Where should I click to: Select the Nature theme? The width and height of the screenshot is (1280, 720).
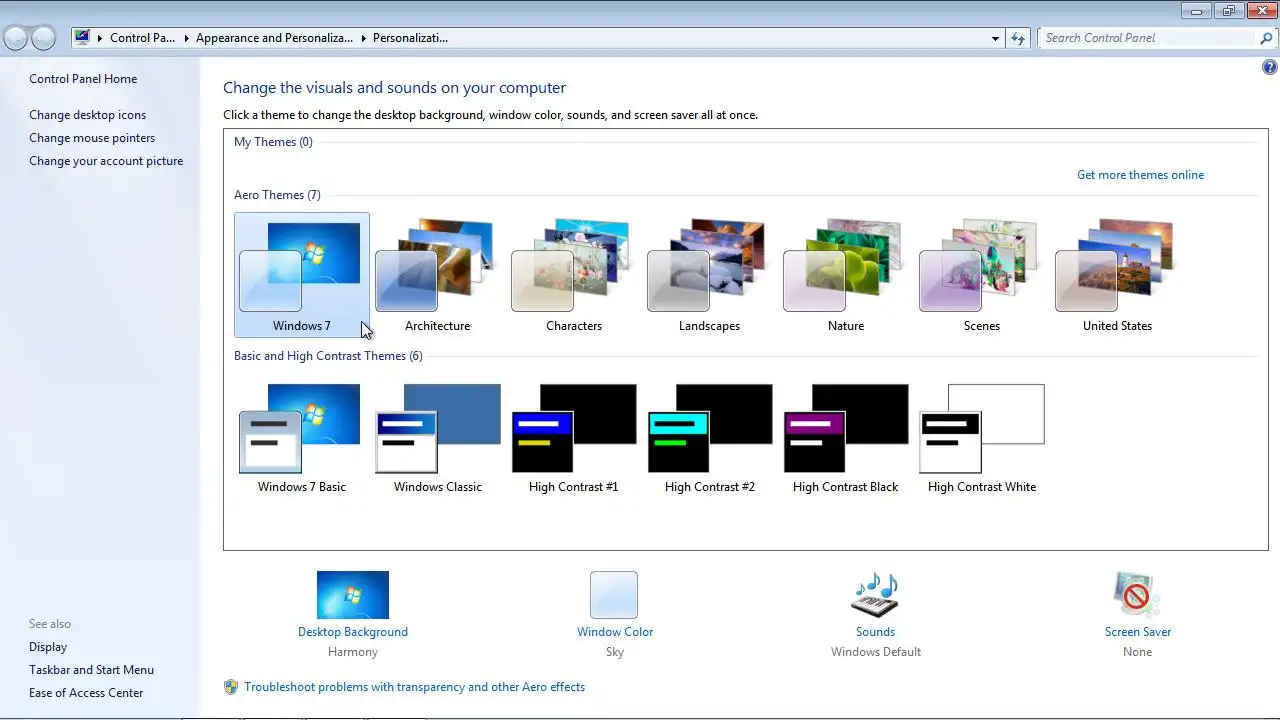click(845, 275)
